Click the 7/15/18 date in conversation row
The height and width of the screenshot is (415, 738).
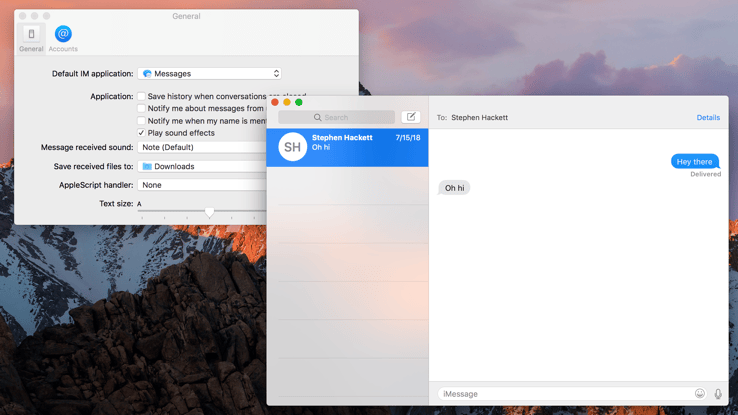tap(408, 137)
